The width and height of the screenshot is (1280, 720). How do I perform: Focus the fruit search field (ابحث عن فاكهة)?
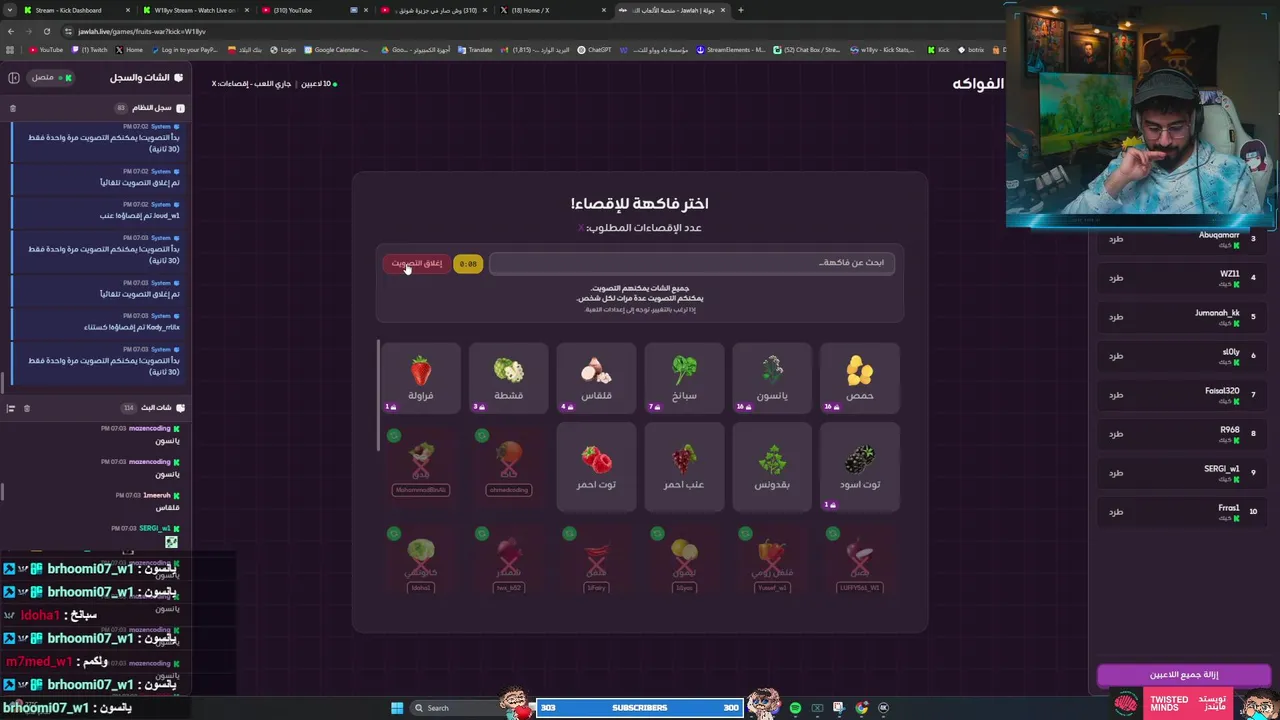click(692, 263)
